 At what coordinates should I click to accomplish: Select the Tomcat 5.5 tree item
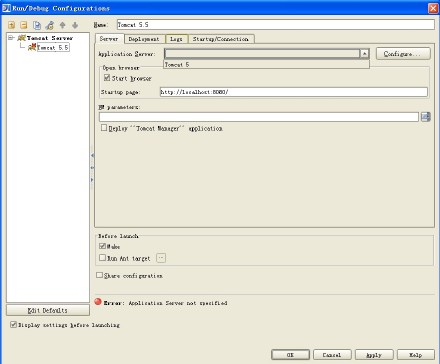53,48
